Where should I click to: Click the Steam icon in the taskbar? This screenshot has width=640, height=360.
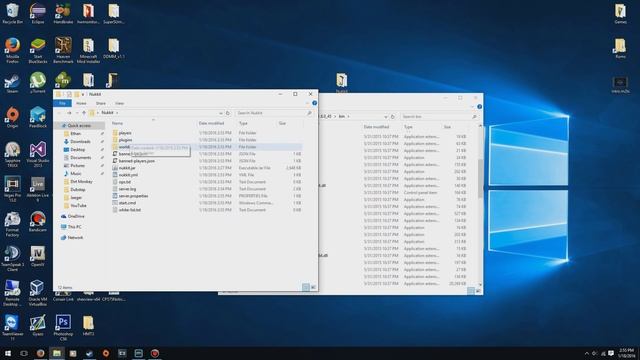tap(89, 353)
